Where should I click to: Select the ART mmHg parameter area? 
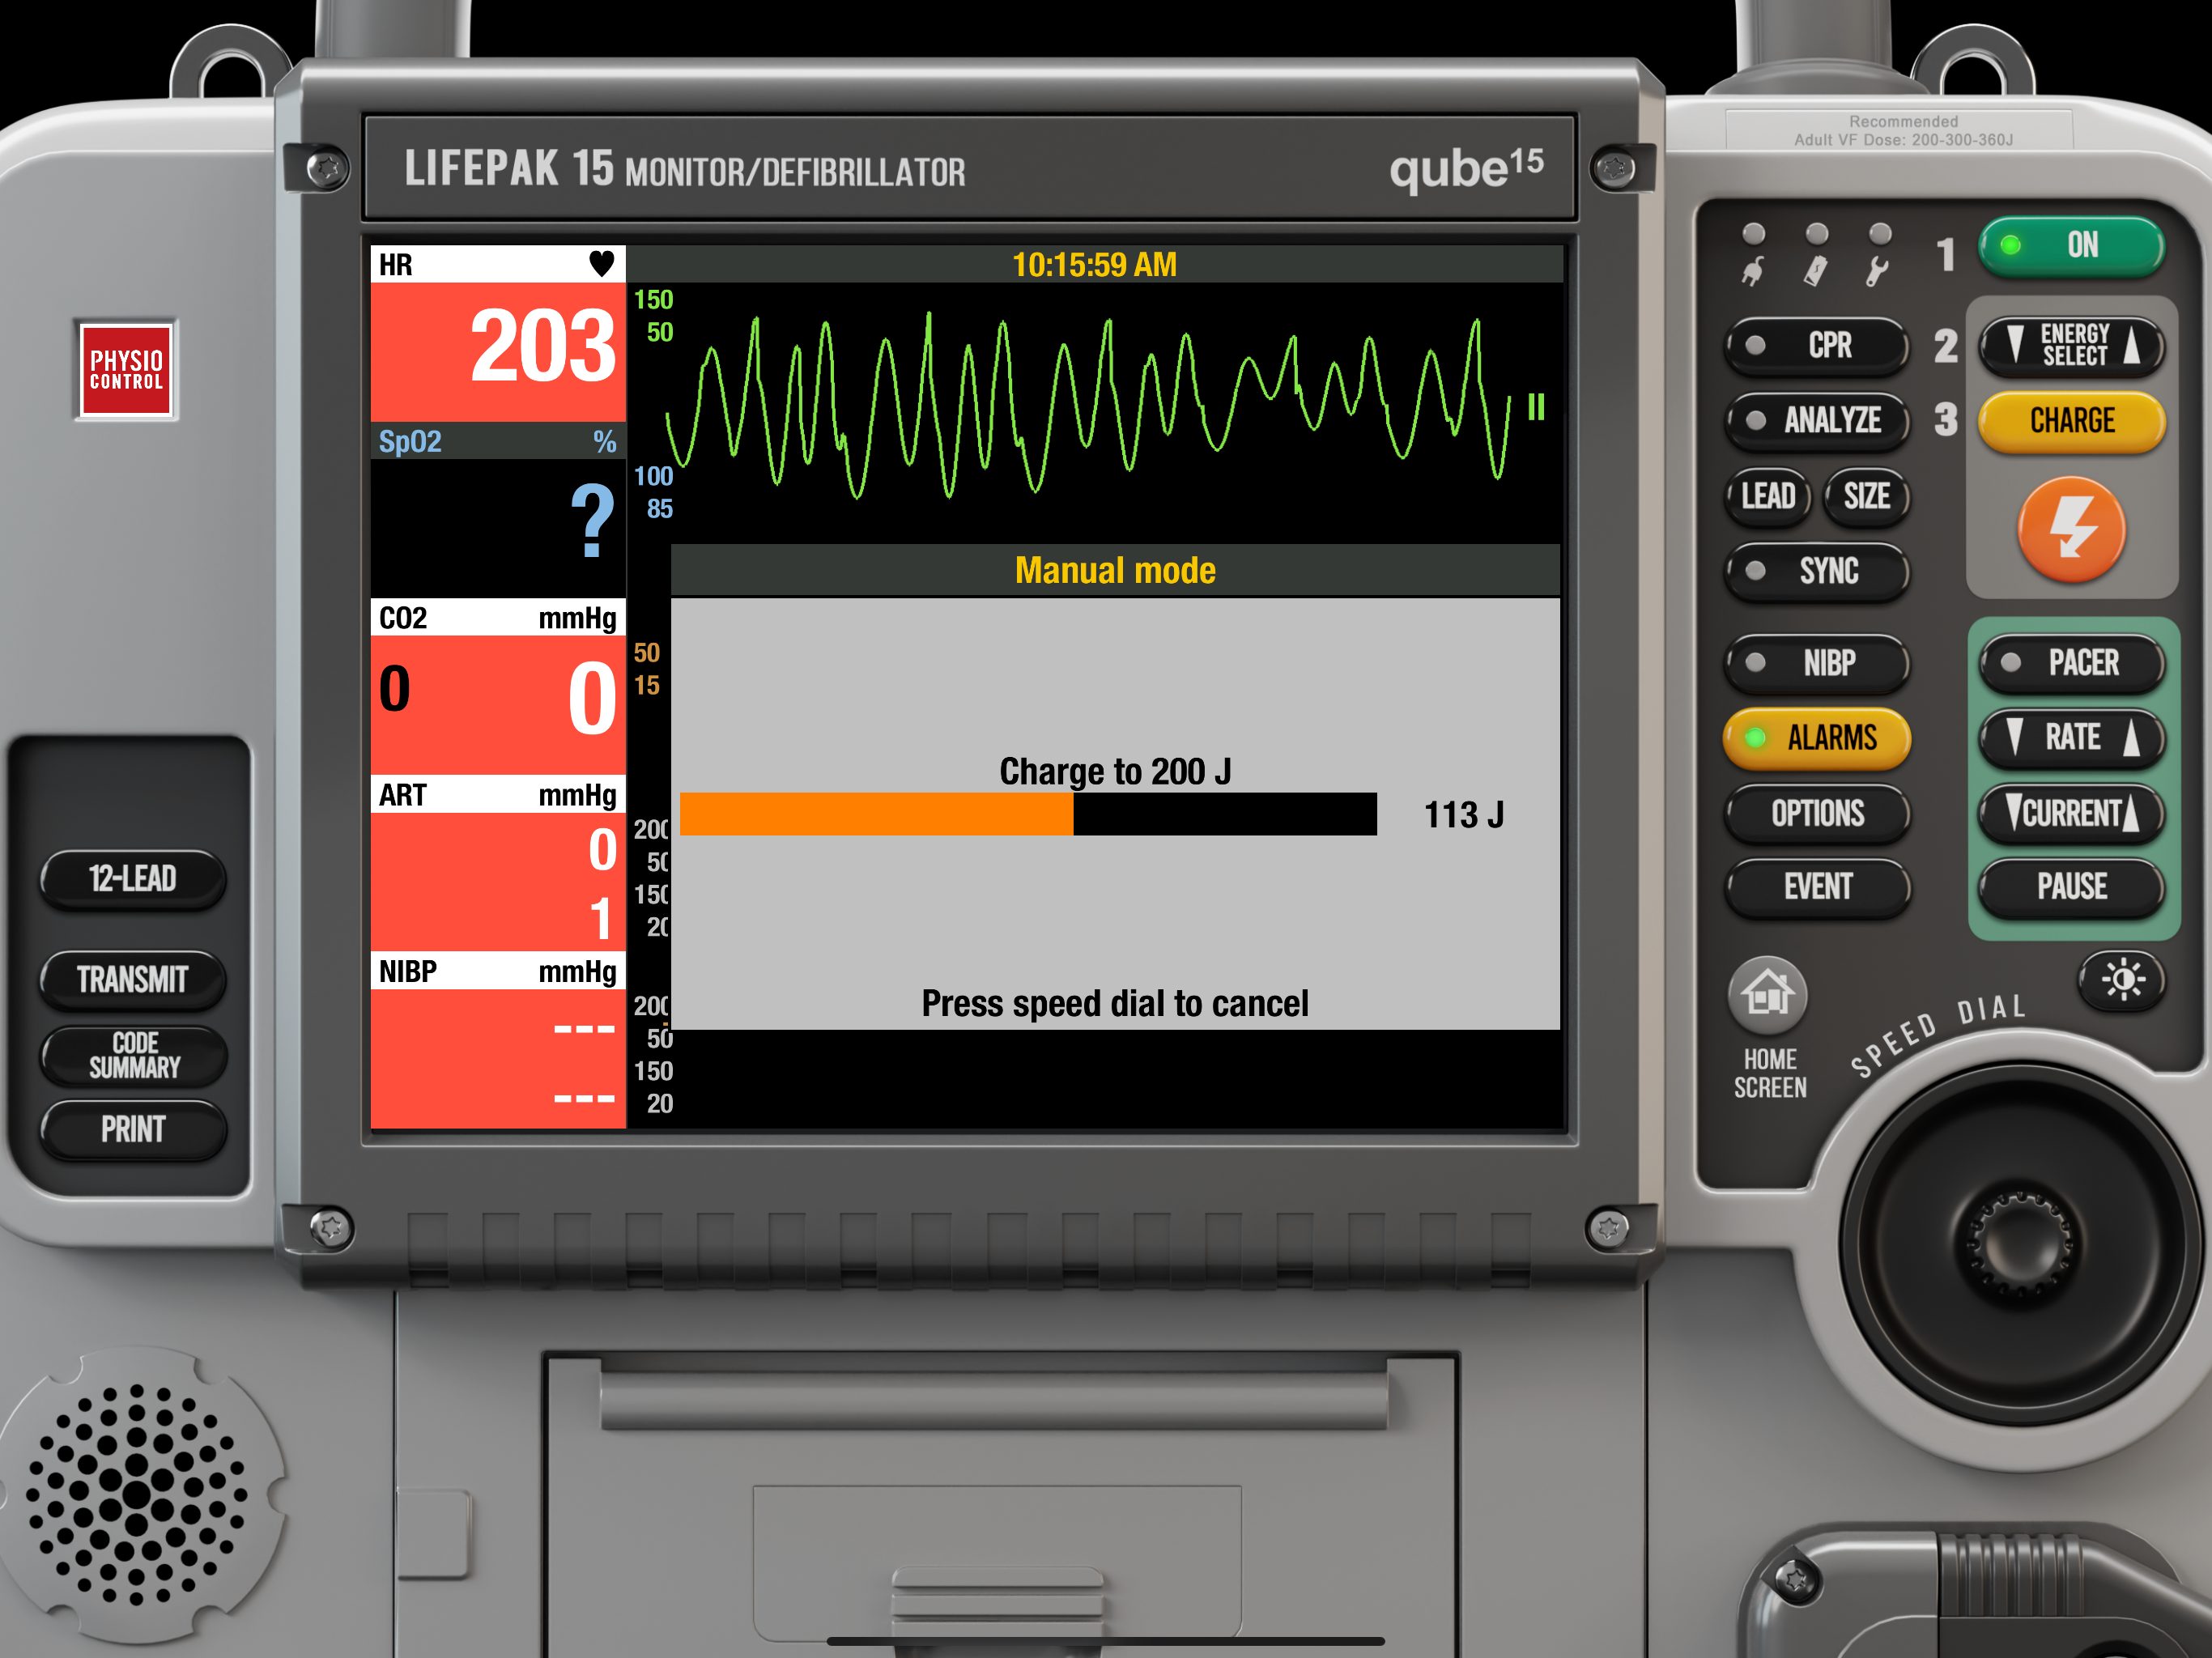[x=498, y=863]
